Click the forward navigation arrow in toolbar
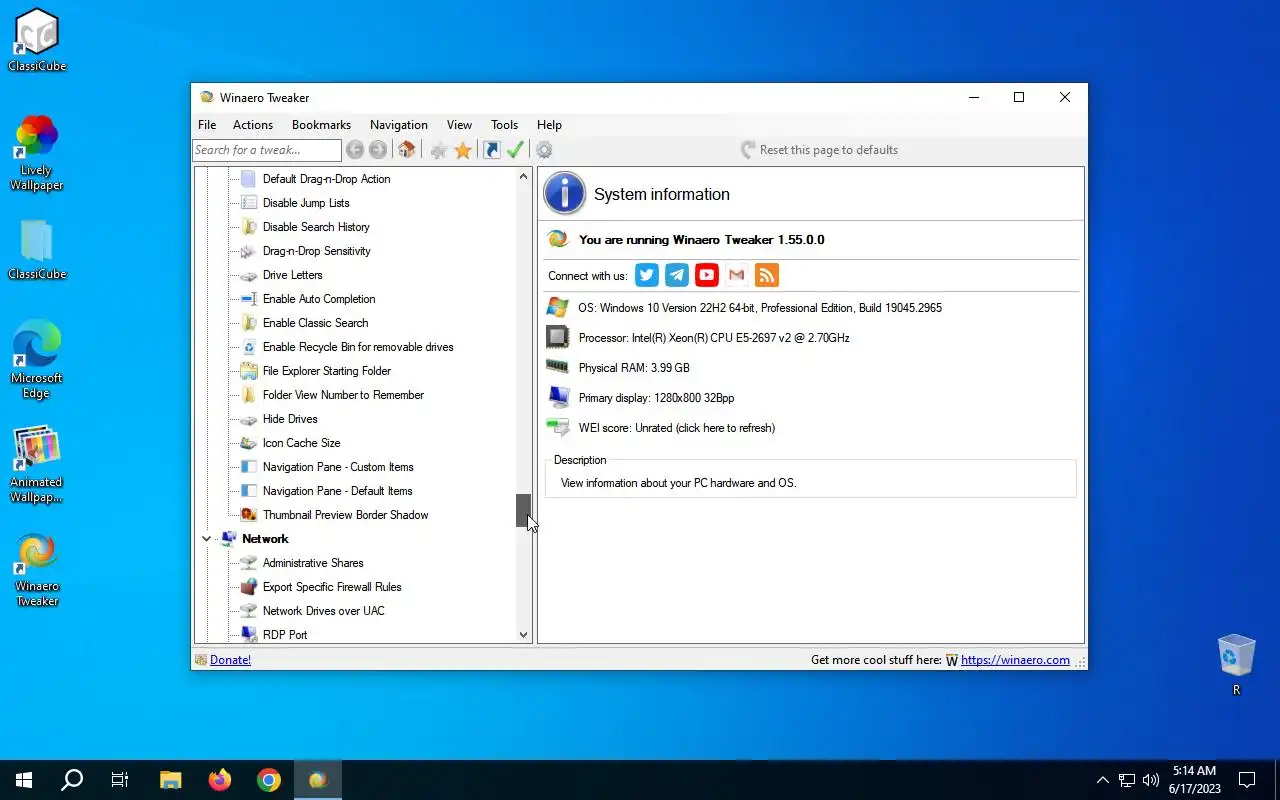 [378, 150]
